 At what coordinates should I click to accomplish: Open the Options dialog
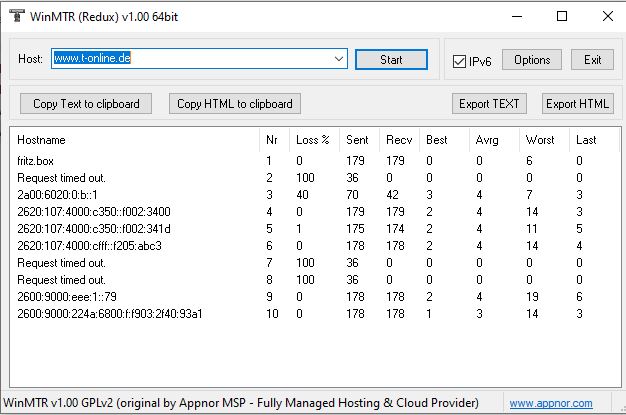click(532, 60)
